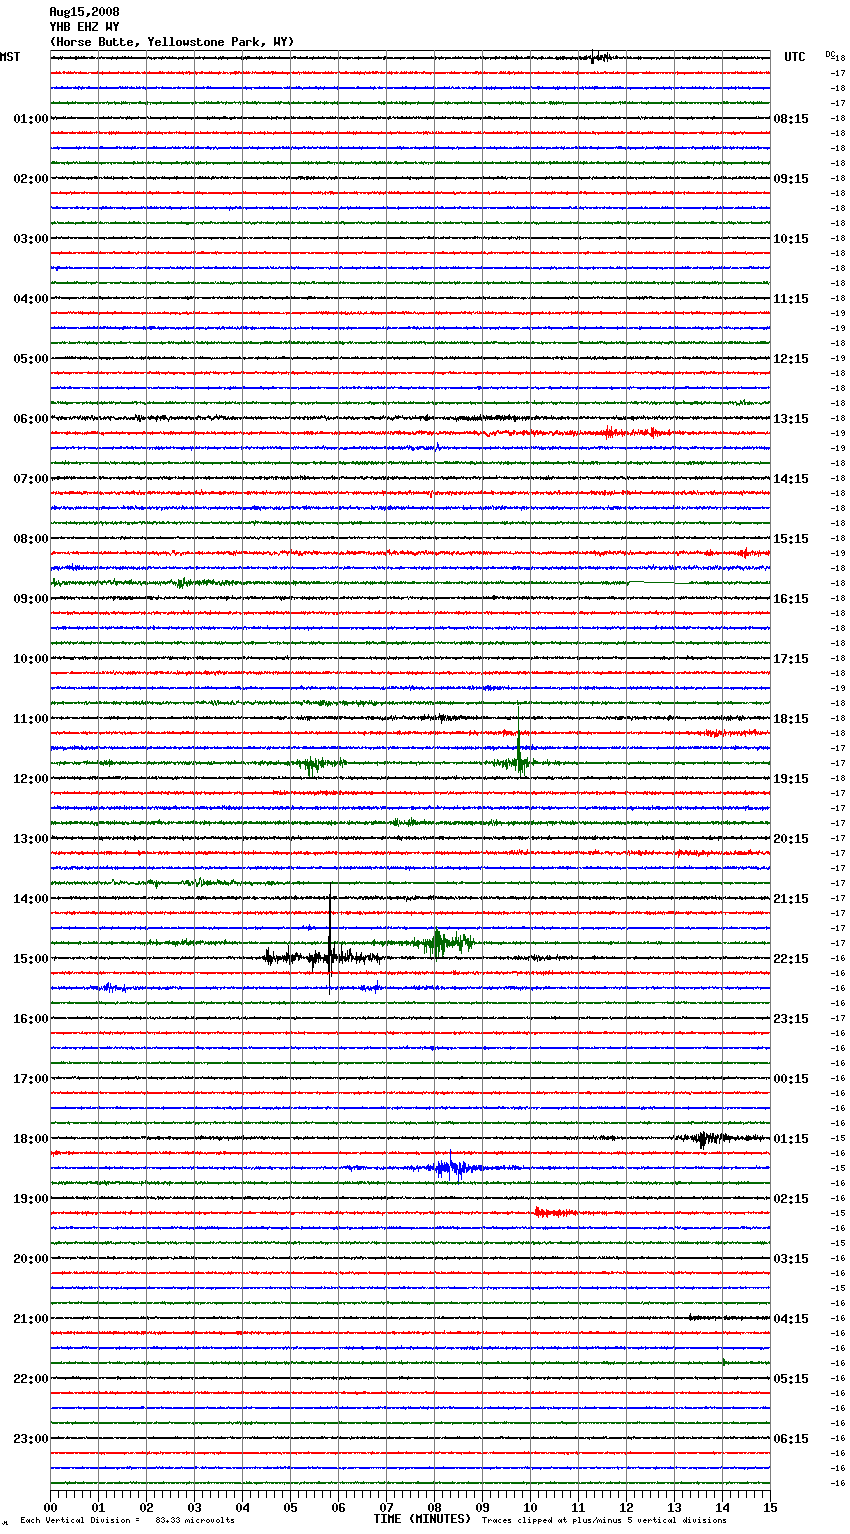Click the 18:15 UTC time label

(791, 719)
